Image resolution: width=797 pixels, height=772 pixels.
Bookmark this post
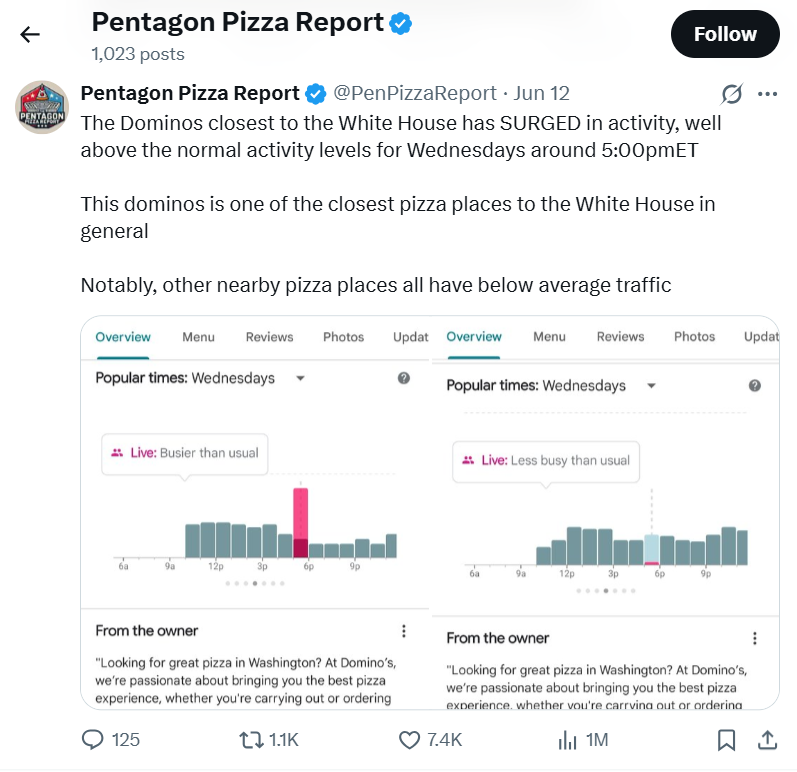tap(727, 740)
